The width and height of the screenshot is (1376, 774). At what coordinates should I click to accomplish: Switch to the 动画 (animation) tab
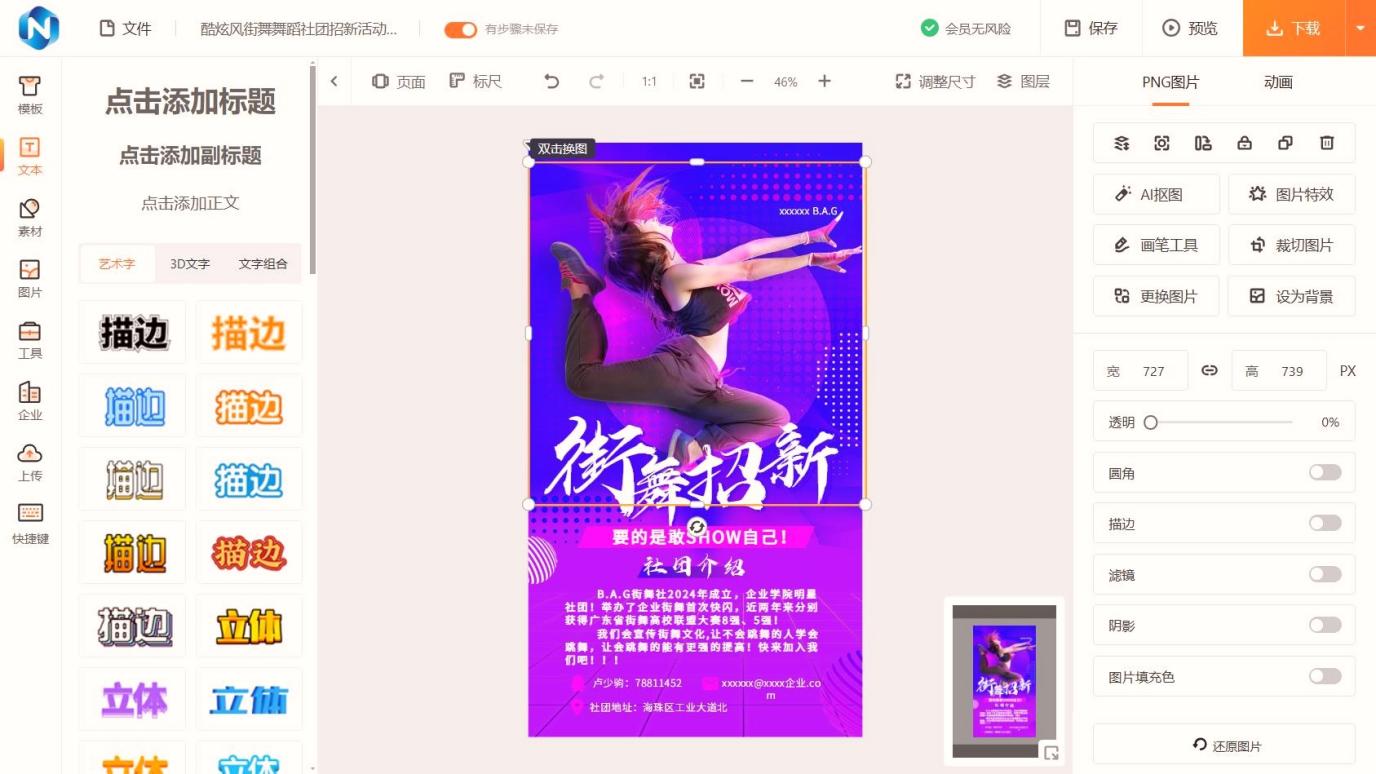(x=1277, y=81)
